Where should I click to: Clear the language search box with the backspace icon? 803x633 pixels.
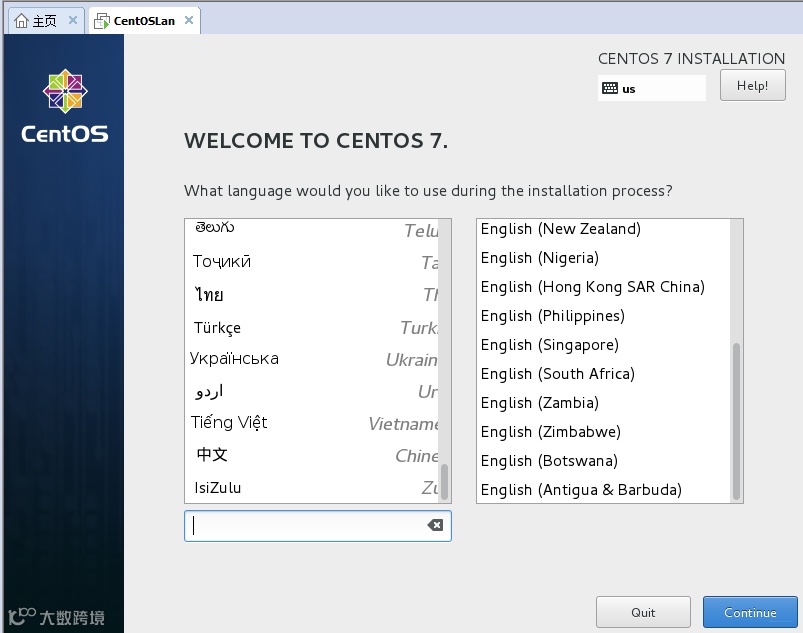pyautogui.click(x=435, y=525)
